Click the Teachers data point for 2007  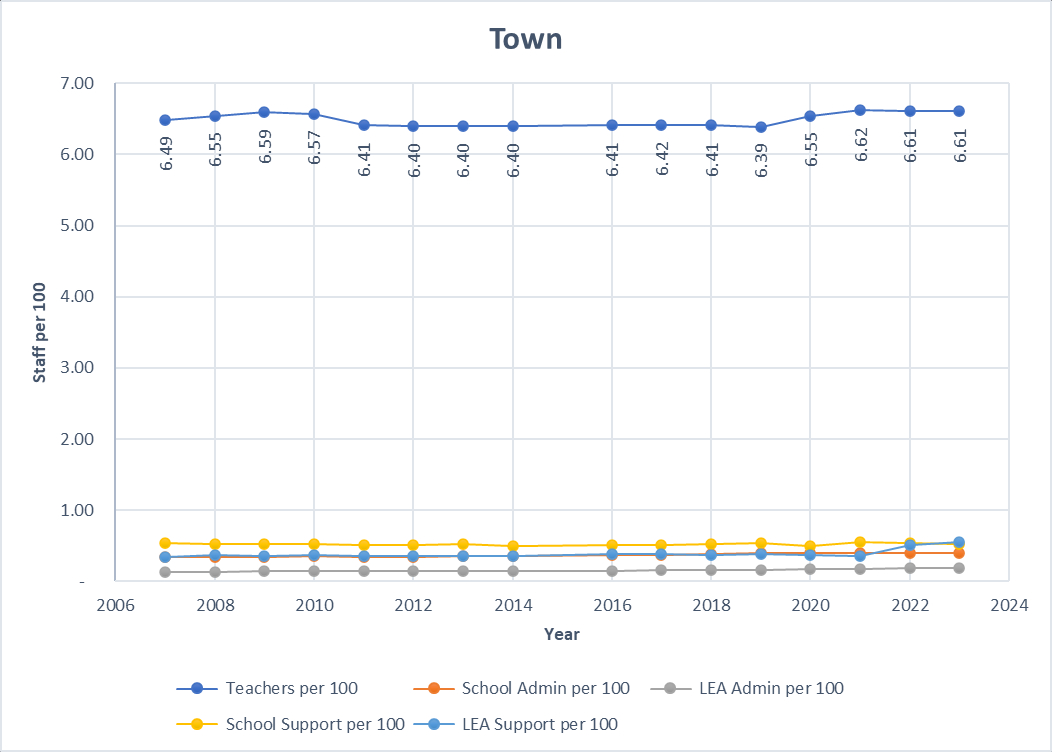tap(165, 120)
